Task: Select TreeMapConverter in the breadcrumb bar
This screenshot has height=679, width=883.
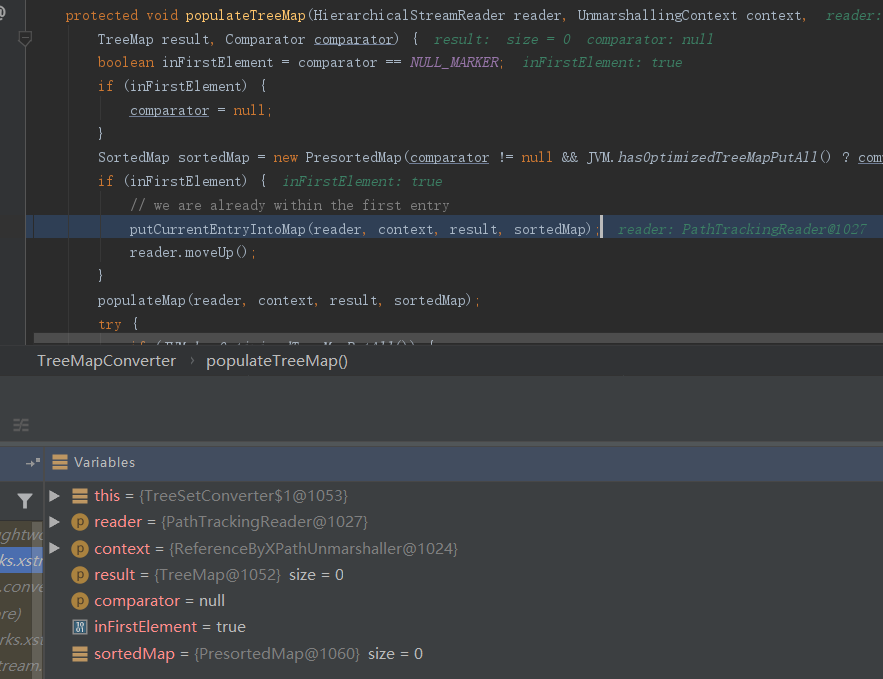Action: pyautogui.click(x=106, y=361)
